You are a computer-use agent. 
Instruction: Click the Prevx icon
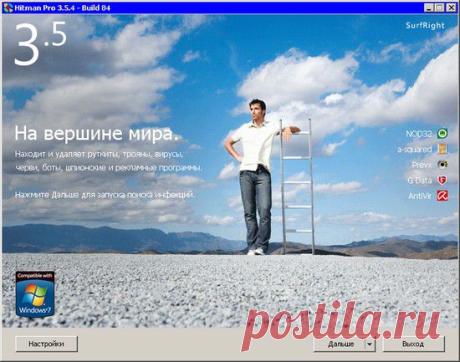point(442,164)
